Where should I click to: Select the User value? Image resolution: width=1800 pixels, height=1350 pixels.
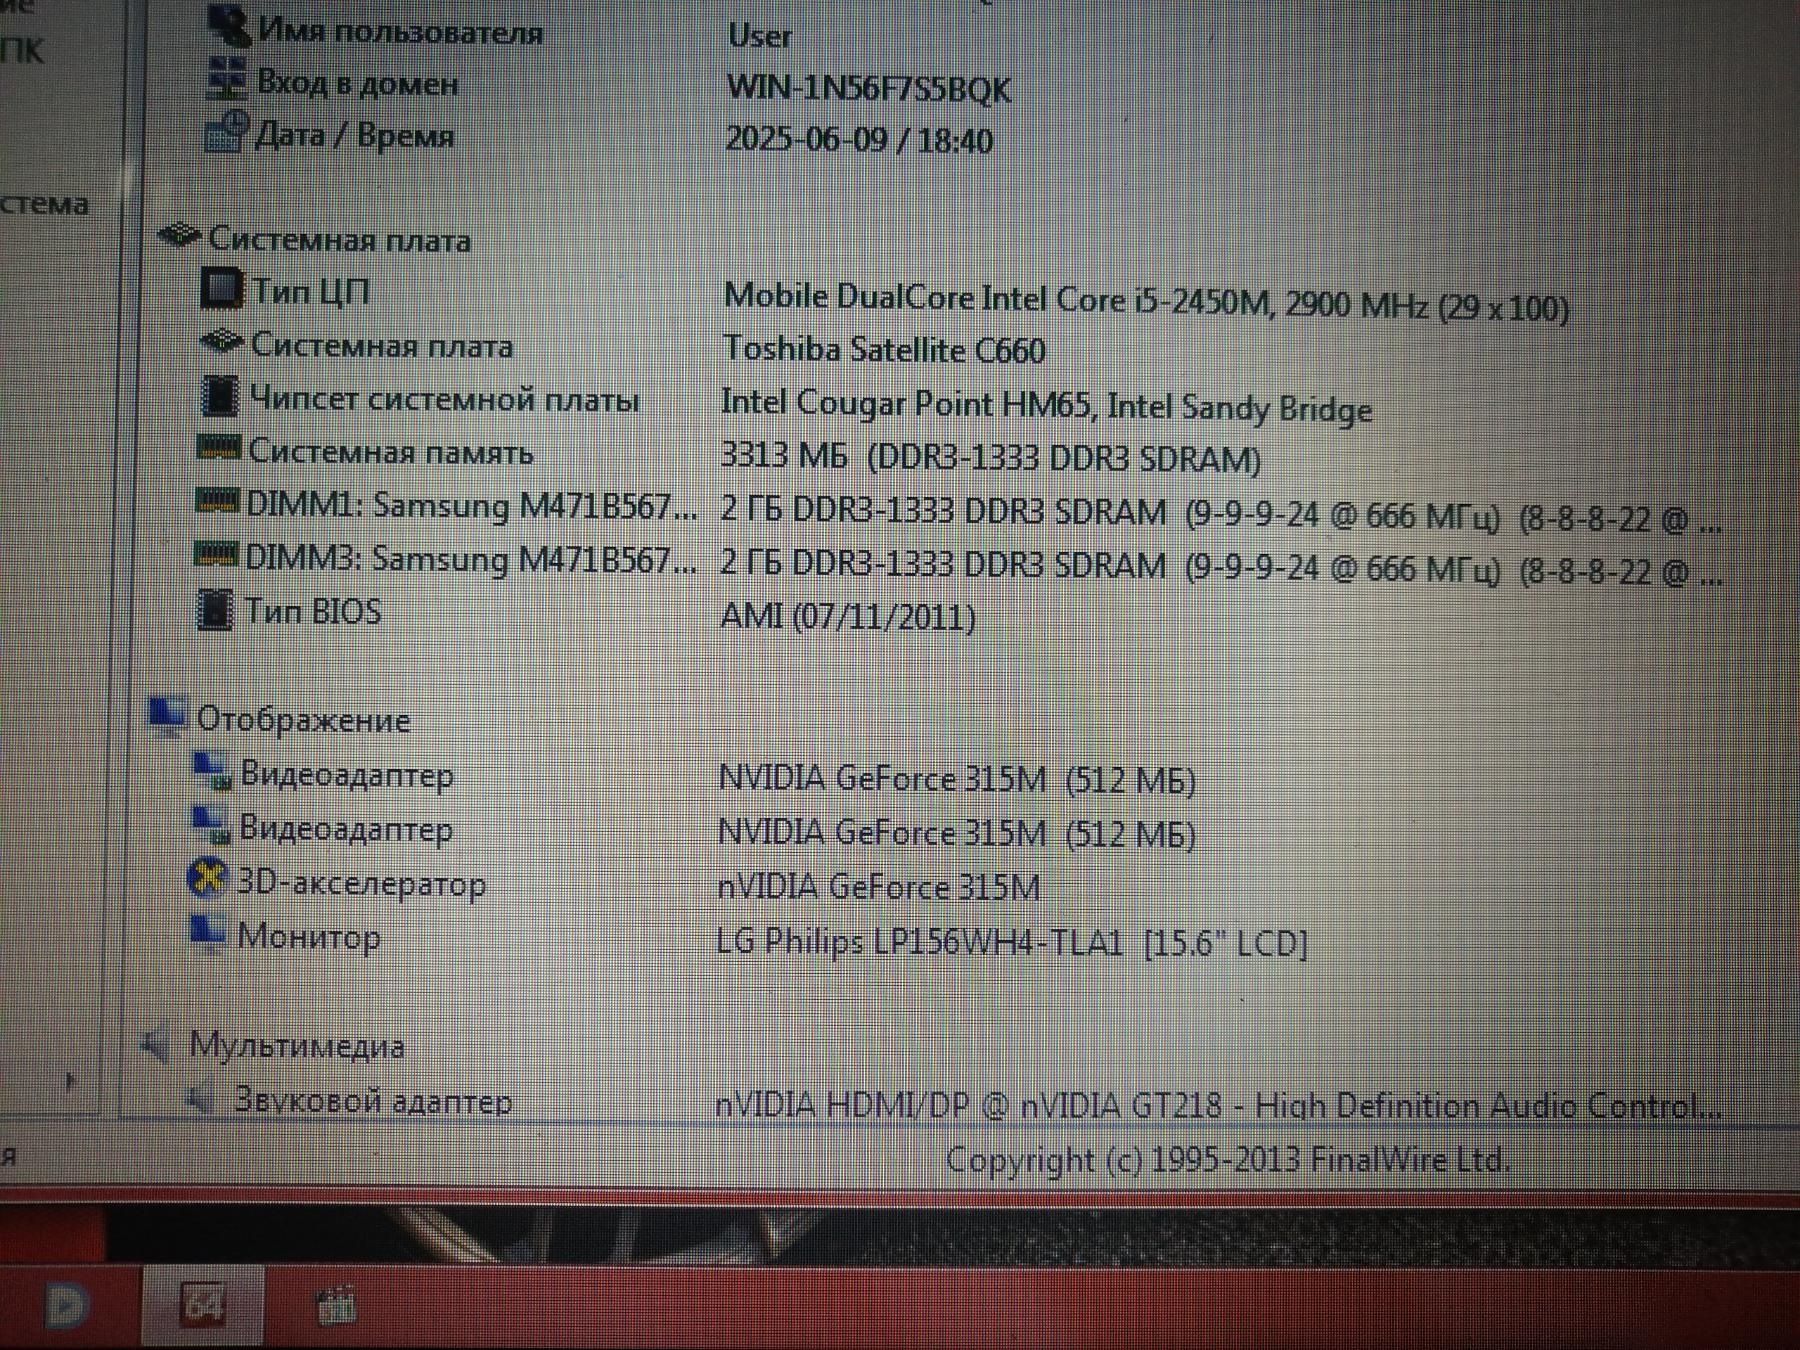click(760, 37)
